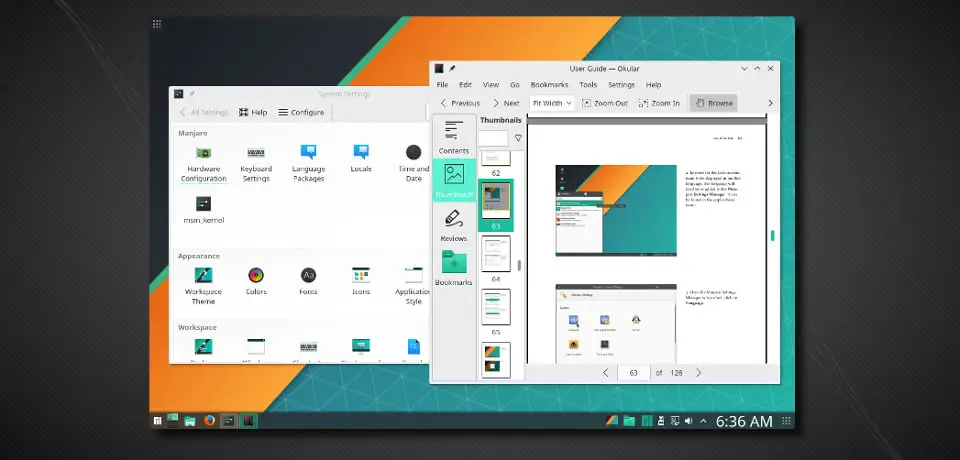Switch to Okular taskbar entry

pos(248,421)
